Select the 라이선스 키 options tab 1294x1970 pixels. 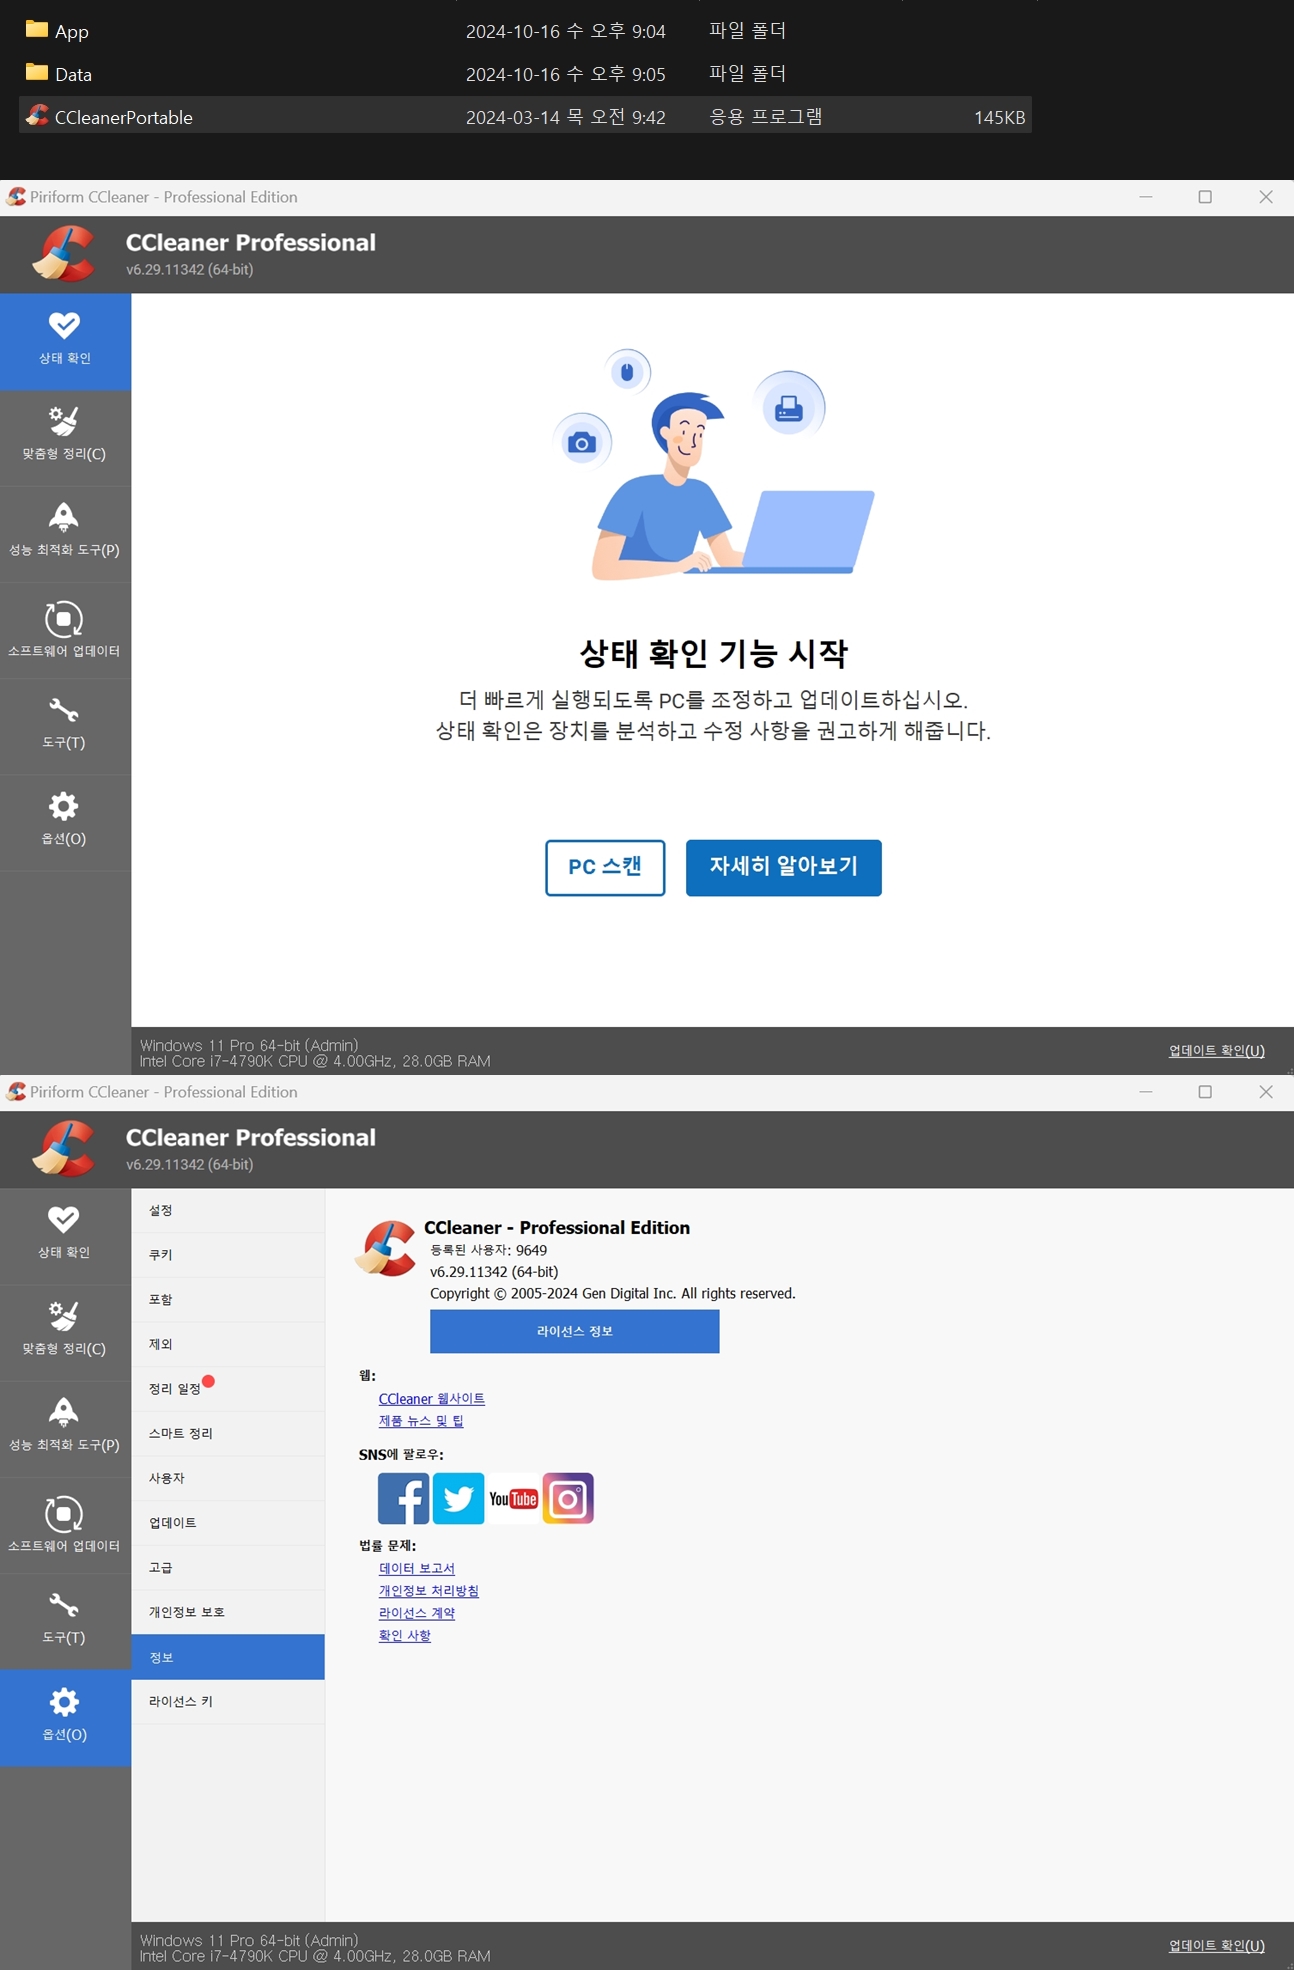[x=228, y=1701]
